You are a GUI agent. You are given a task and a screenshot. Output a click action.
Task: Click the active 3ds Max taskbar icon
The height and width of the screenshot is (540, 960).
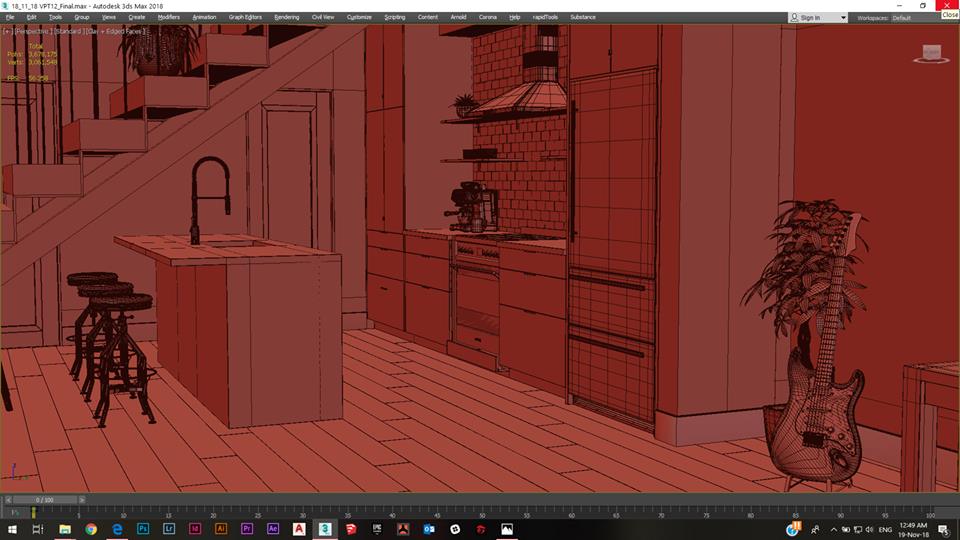pyautogui.click(x=325, y=528)
